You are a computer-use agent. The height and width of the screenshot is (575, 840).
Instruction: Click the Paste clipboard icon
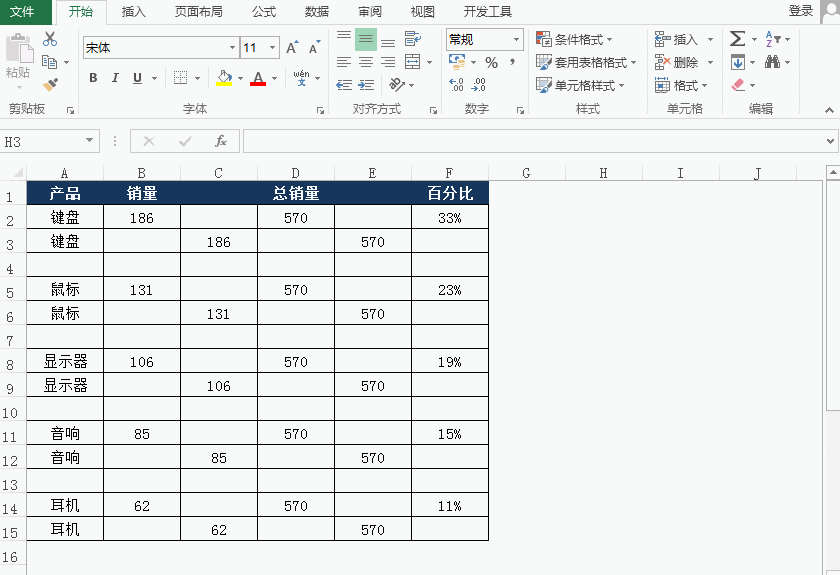[19, 49]
